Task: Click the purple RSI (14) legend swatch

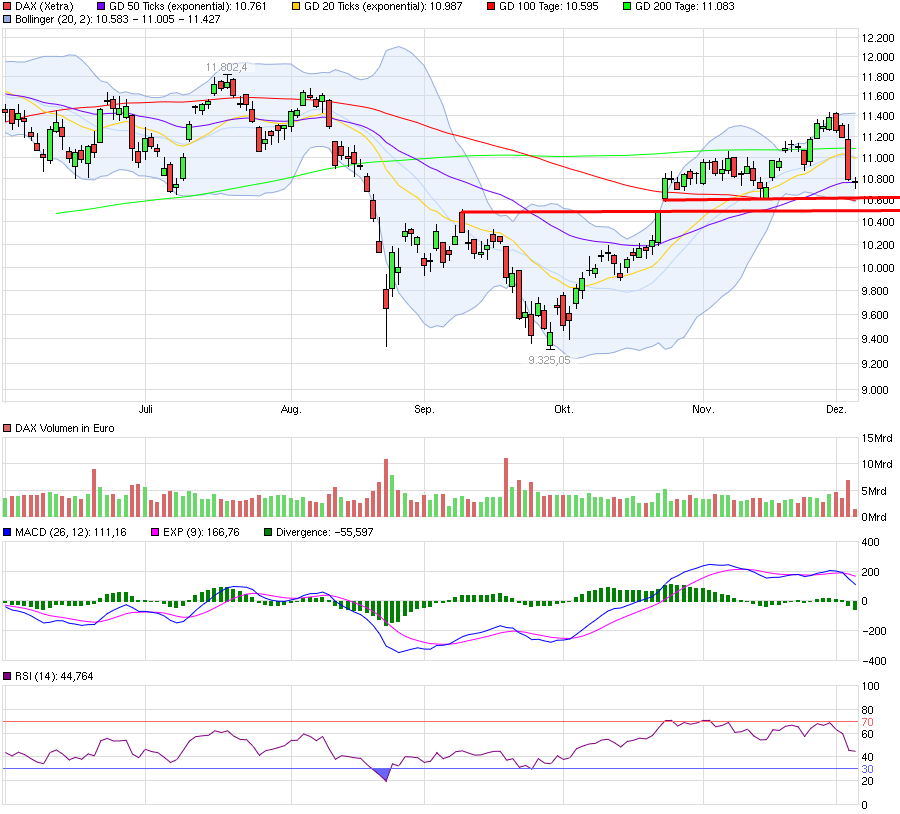Action: pos(7,676)
